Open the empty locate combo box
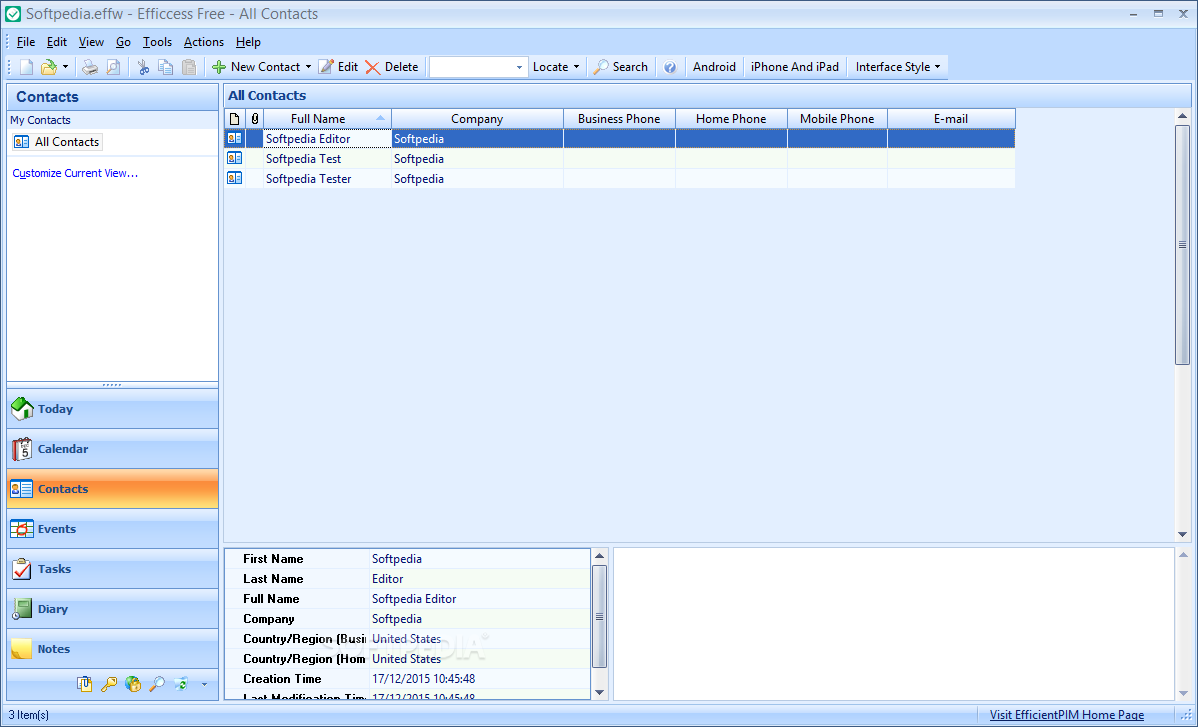The width and height of the screenshot is (1198, 727). 478,67
